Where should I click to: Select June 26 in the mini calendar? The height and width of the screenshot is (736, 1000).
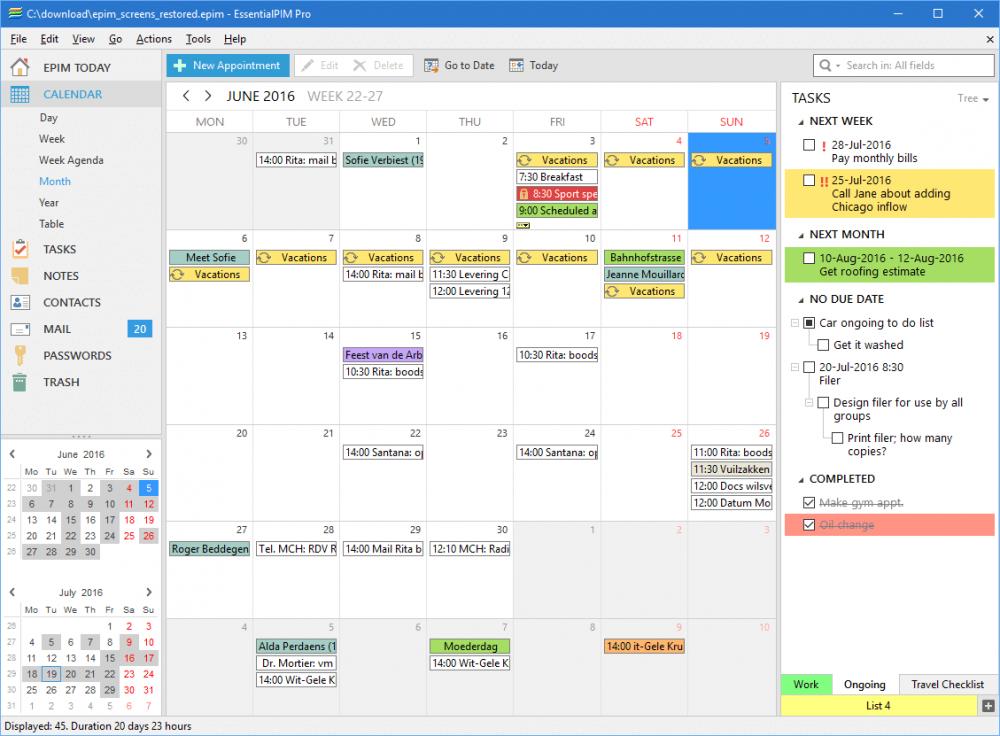148,536
